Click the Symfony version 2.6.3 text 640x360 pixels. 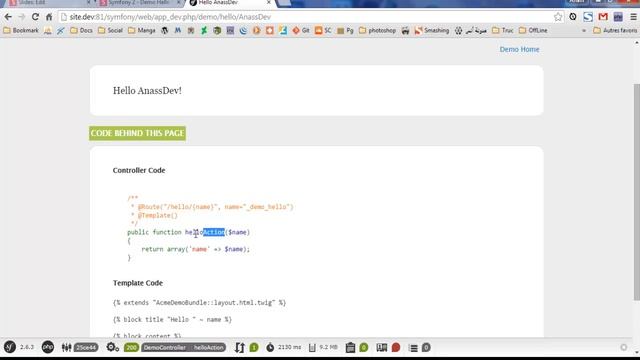coord(27,347)
